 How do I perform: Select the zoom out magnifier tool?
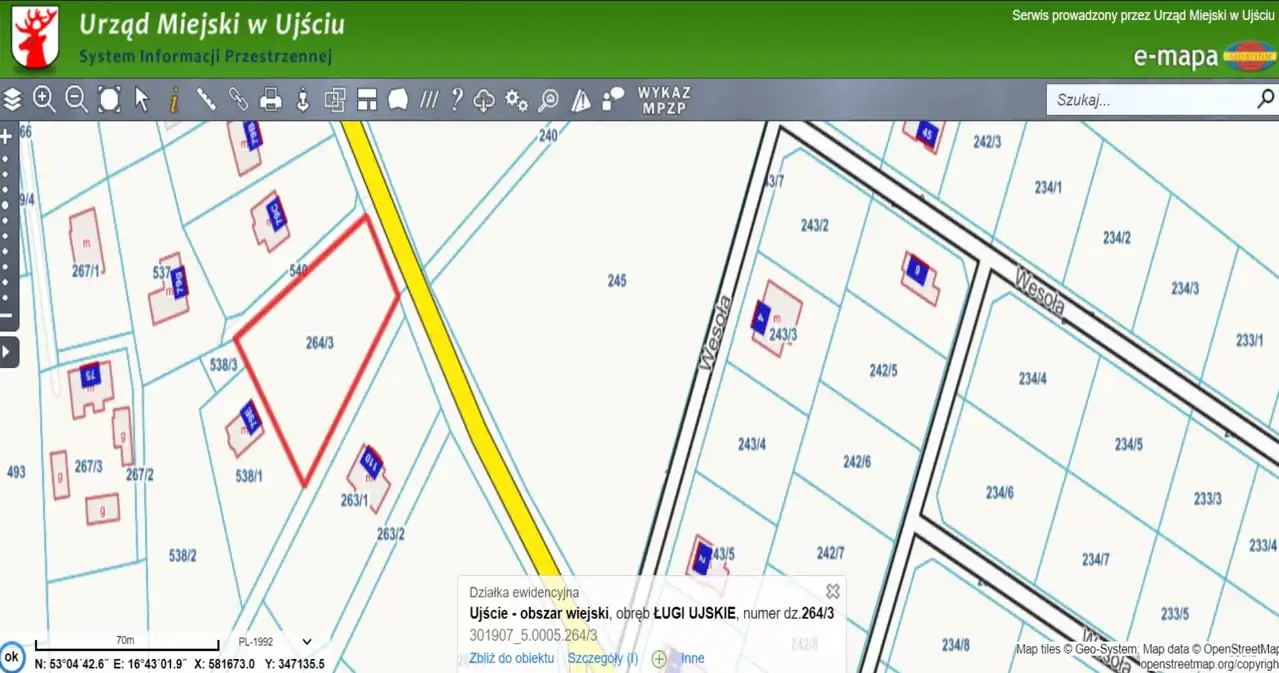point(77,99)
